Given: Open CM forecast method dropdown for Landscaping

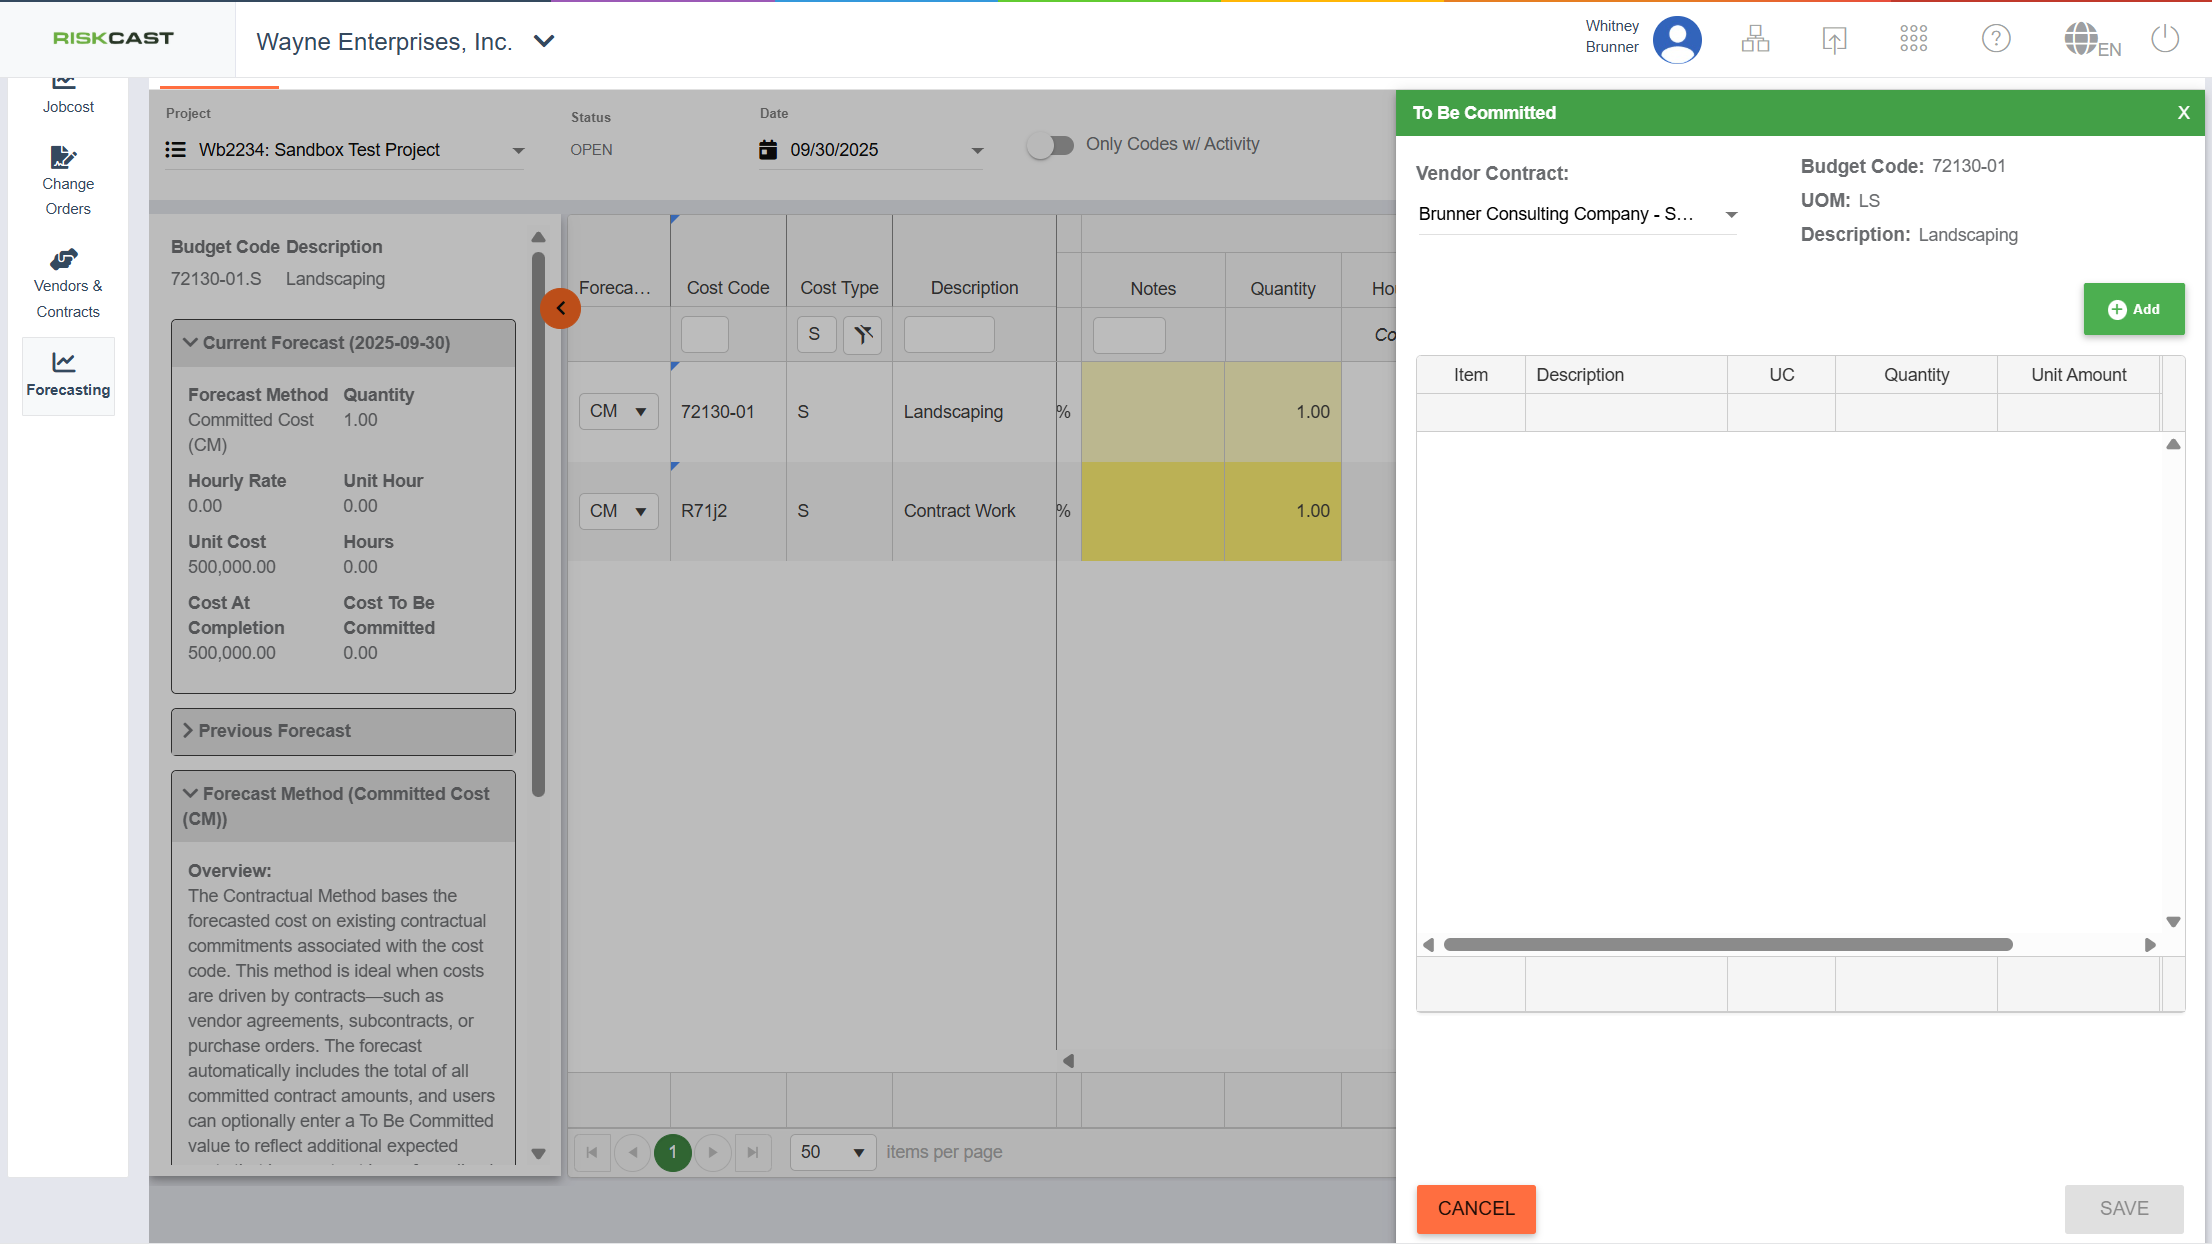Looking at the screenshot, I should pos(618,411).
